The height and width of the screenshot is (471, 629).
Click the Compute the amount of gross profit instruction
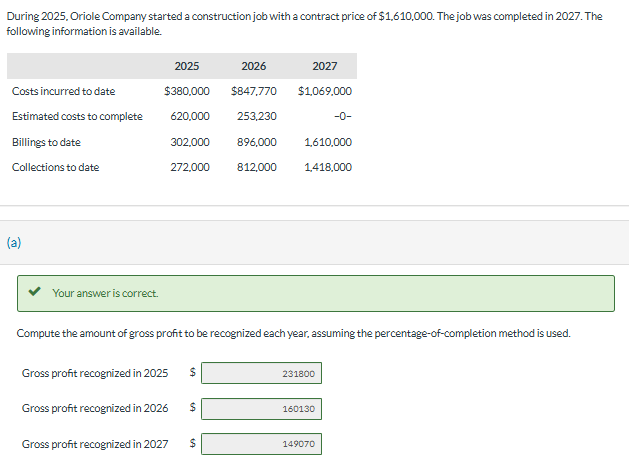coord(293,333)
